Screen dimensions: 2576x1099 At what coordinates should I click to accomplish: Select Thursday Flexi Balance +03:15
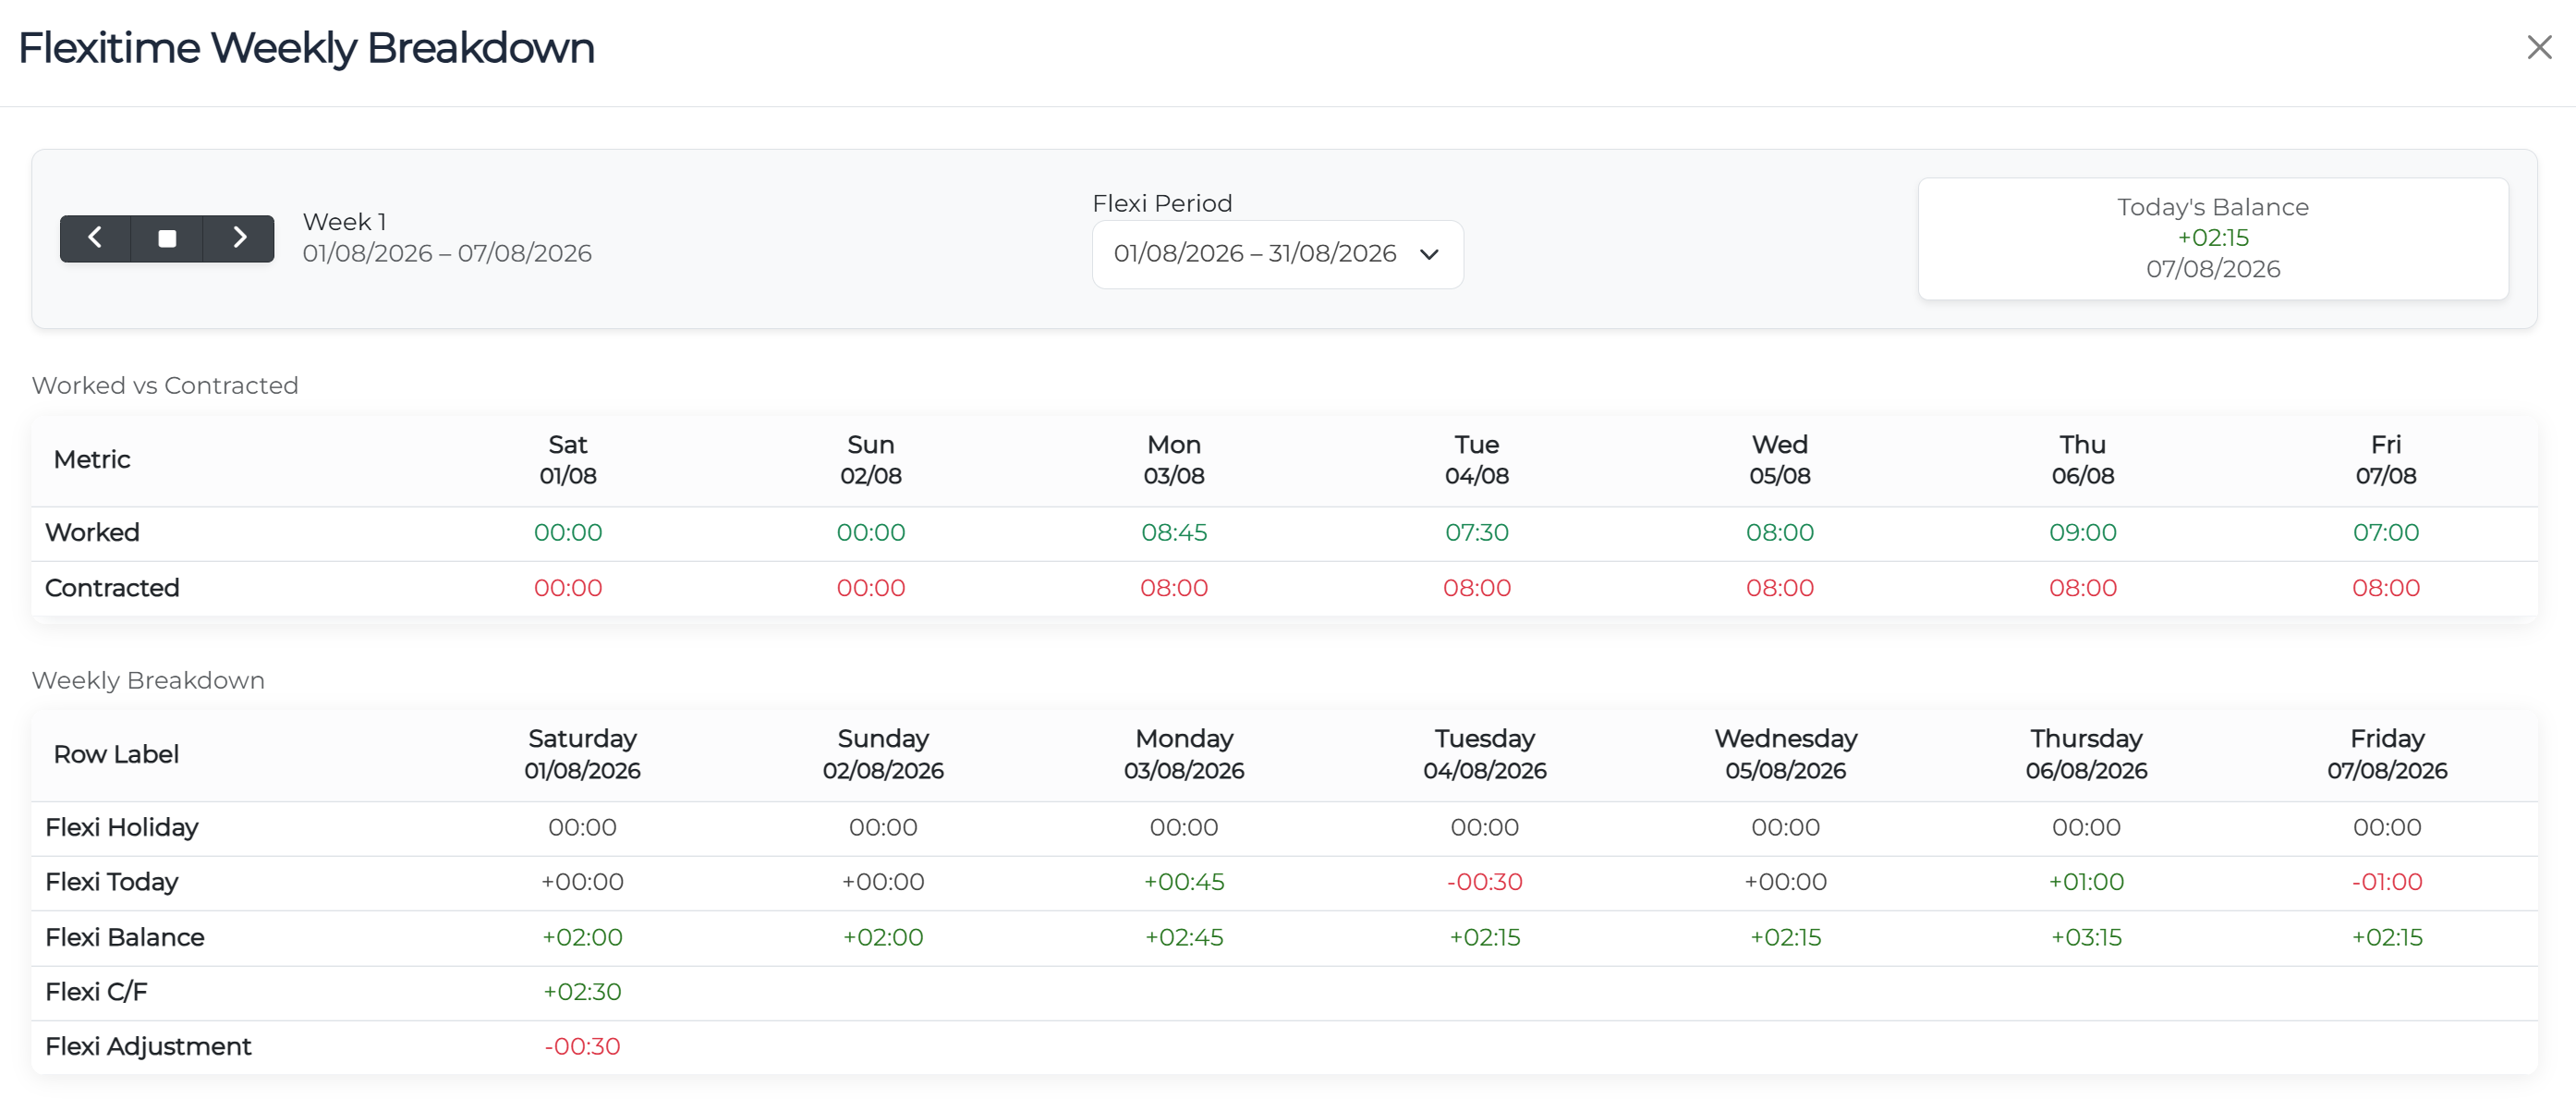(2086, 937)
